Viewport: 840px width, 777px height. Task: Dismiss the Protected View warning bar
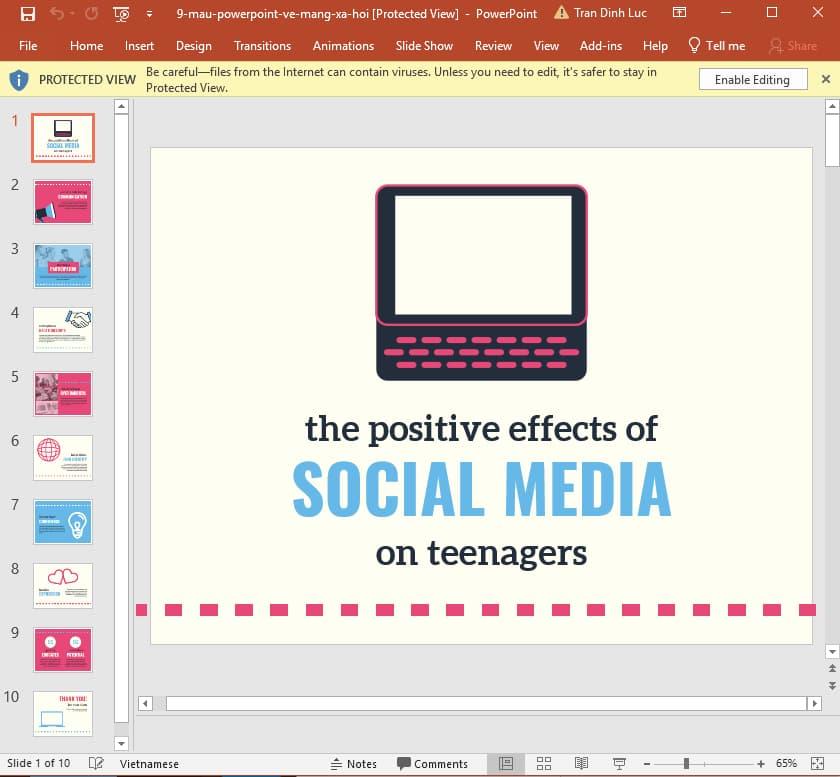coord(826,78)
